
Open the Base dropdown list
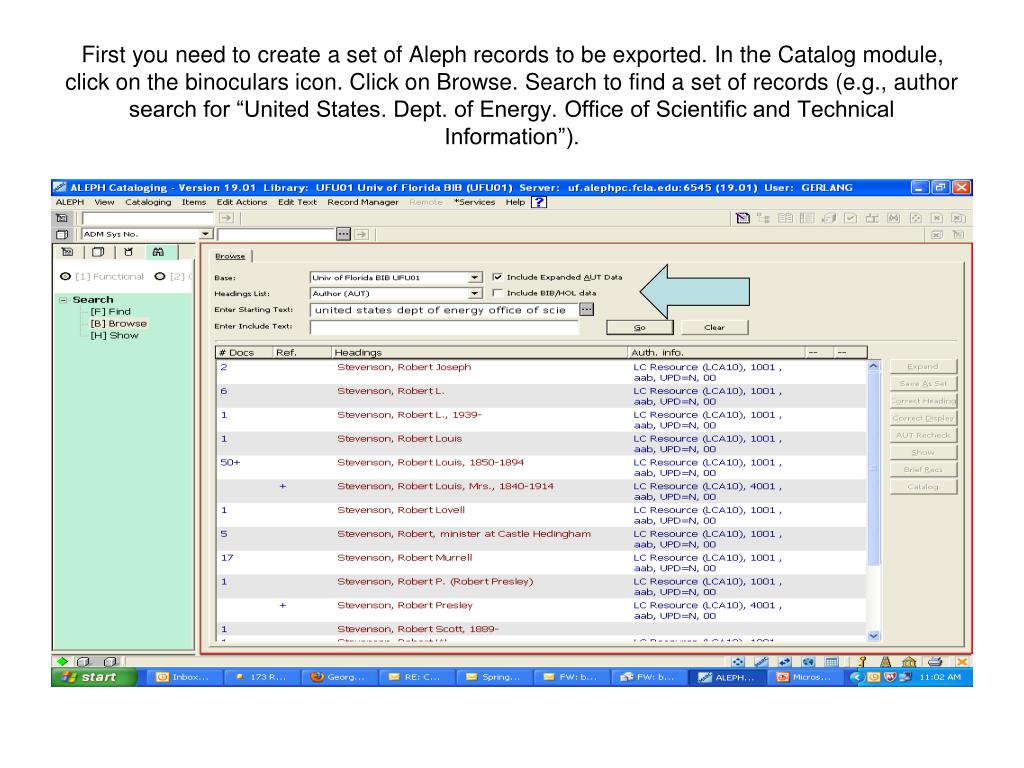click(475, 278)
